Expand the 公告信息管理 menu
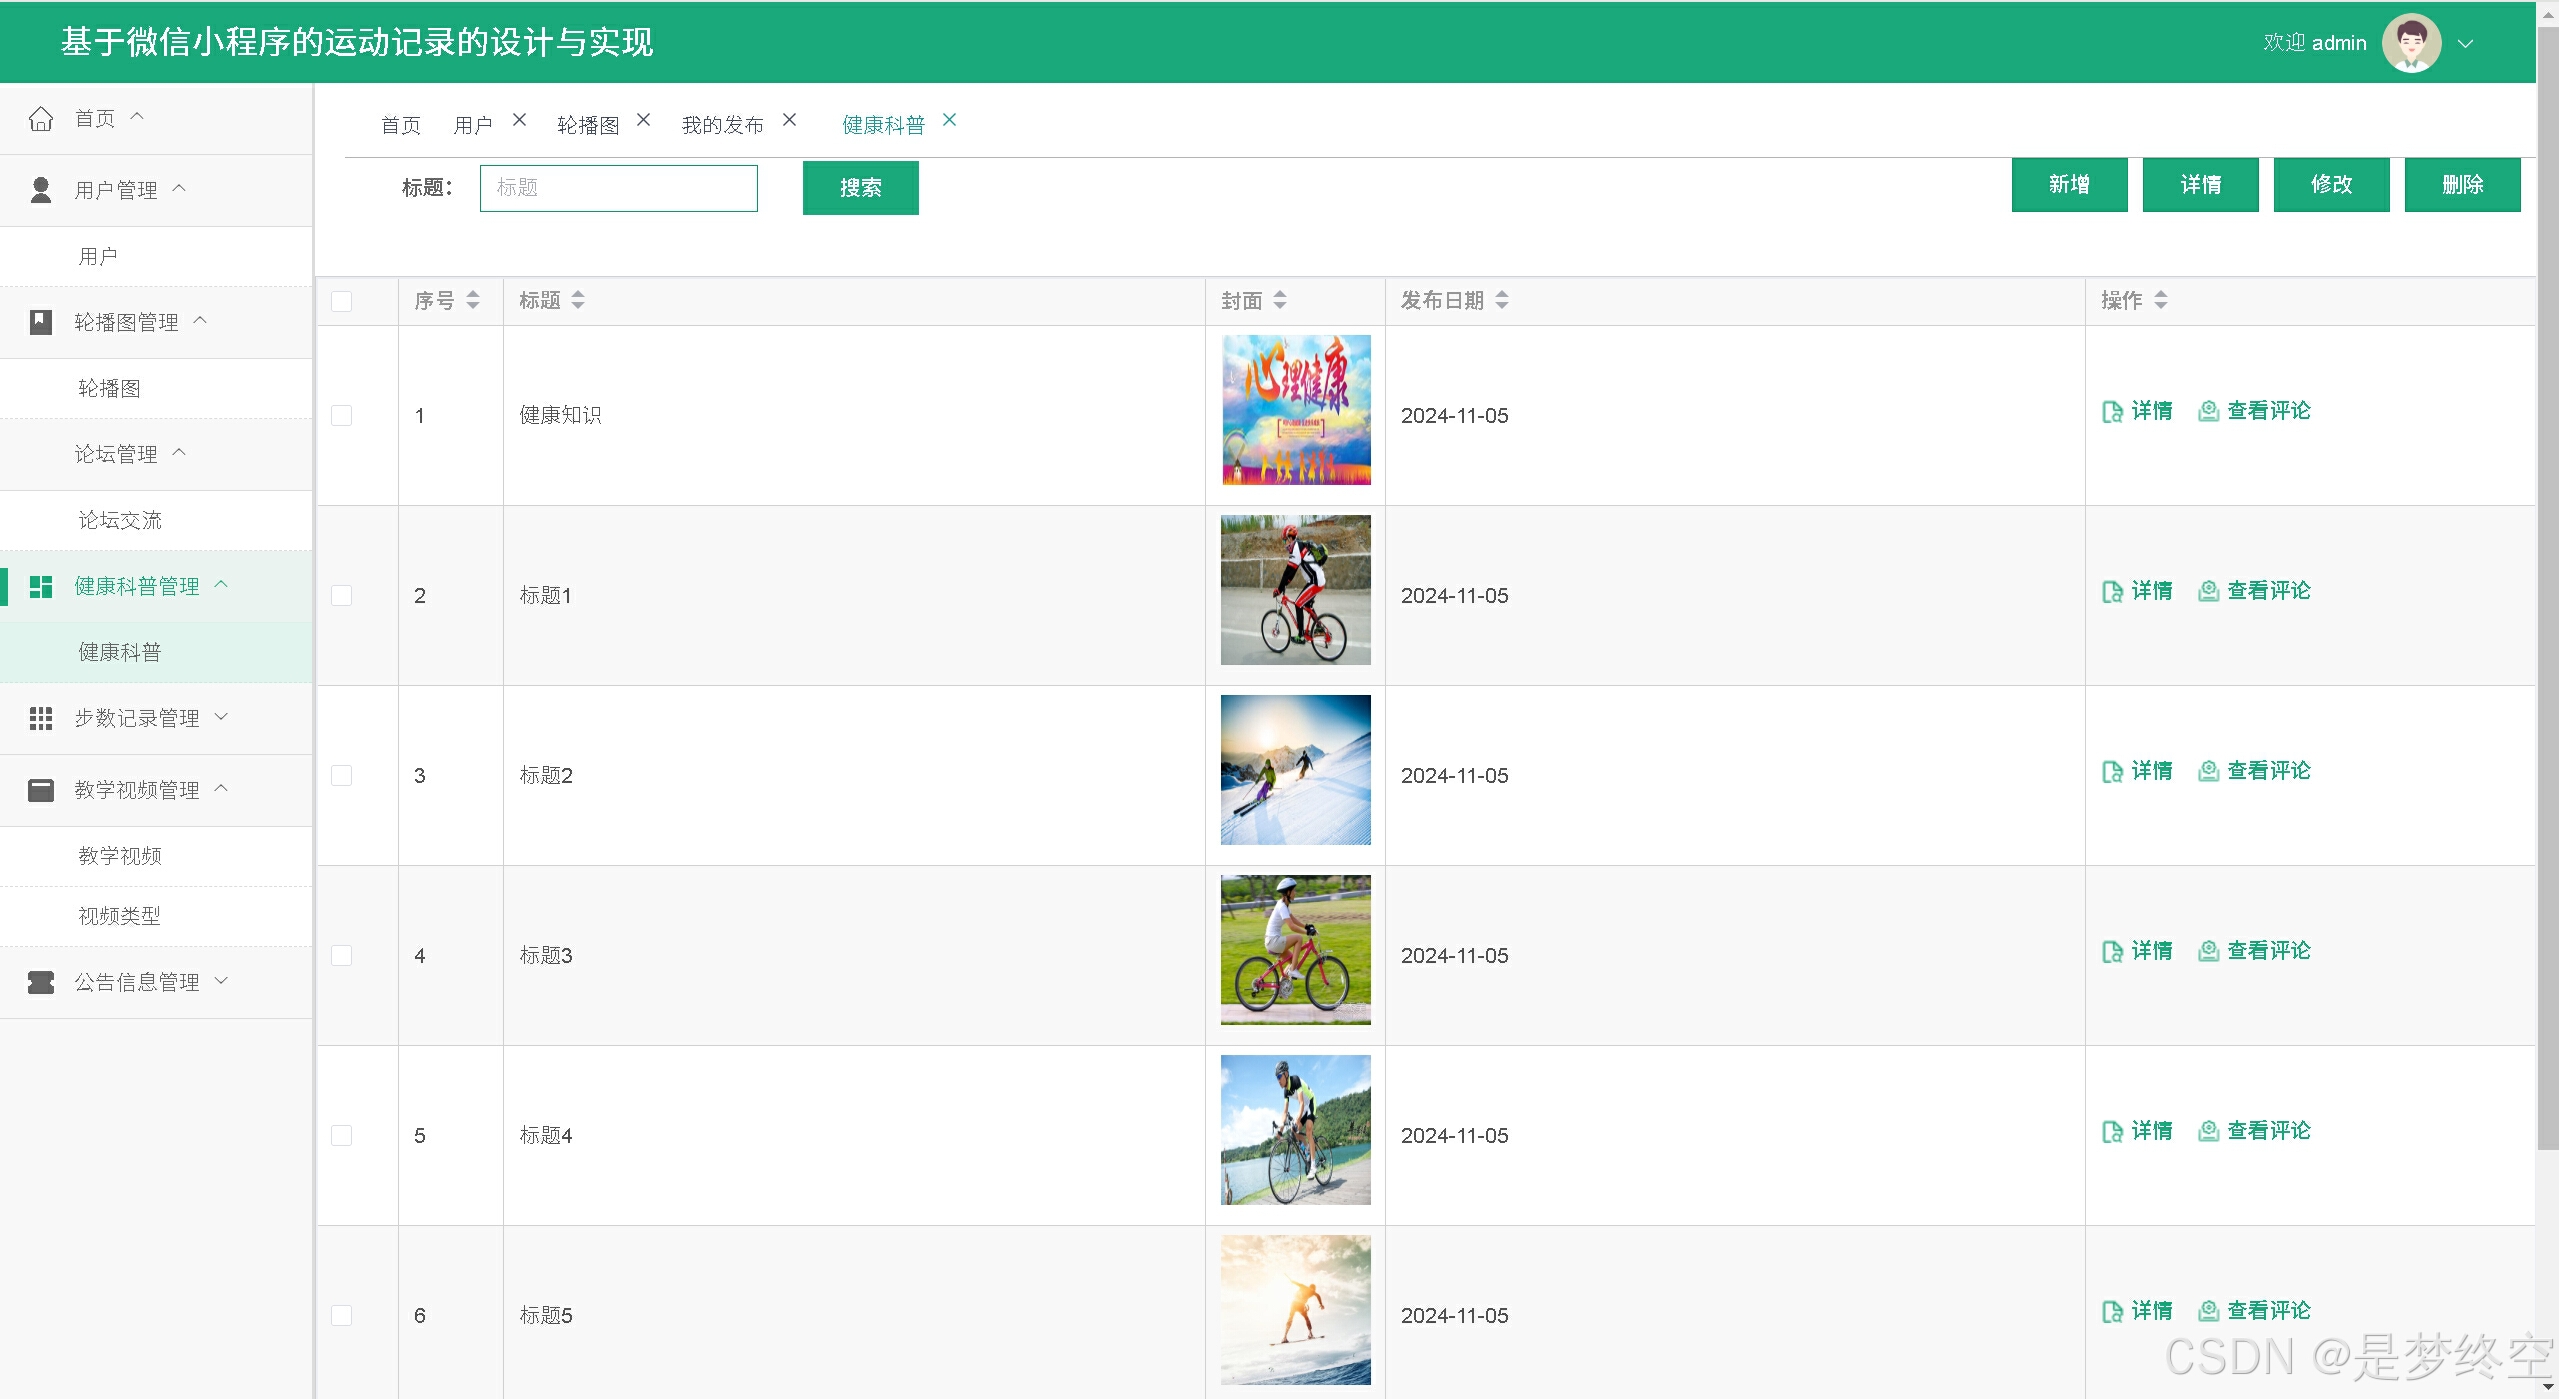The width and height of the screenshot is (2559, 1399). (x=137, y=982)
